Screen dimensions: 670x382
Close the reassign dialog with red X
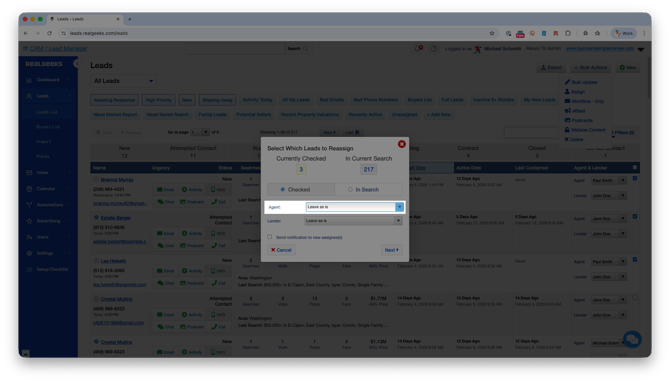click(401, 144)
